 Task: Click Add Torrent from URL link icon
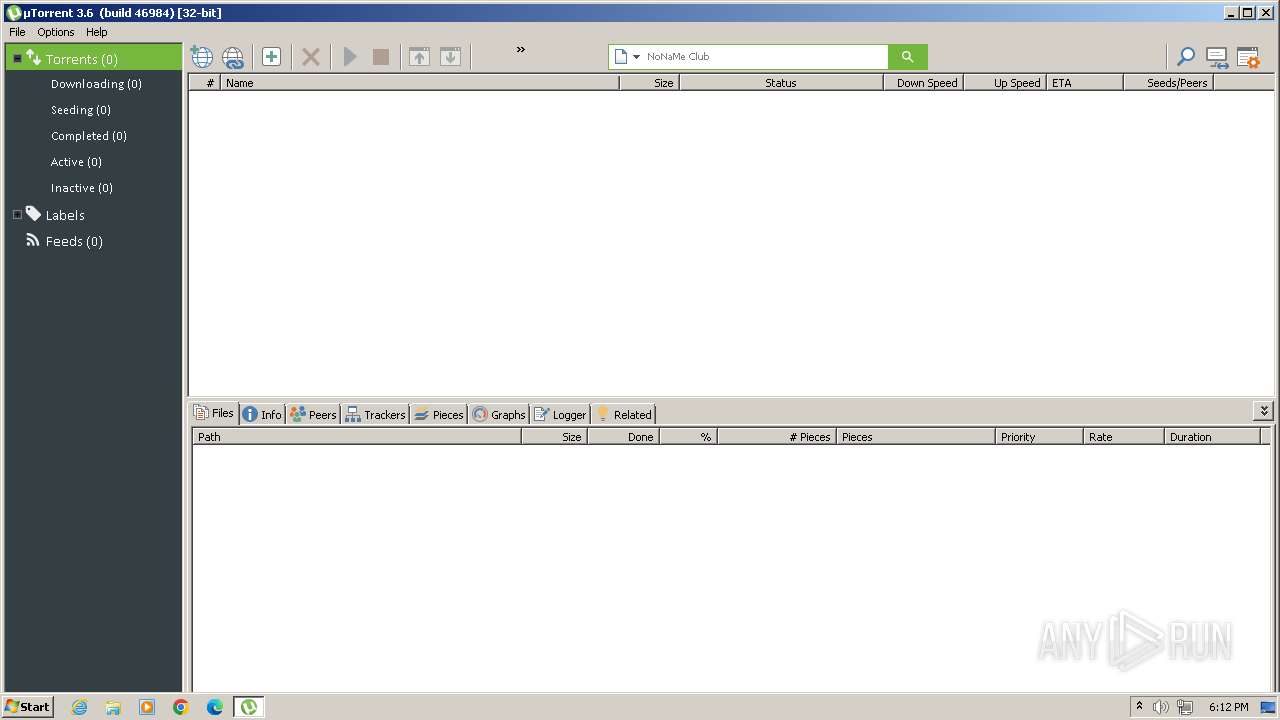233,57
